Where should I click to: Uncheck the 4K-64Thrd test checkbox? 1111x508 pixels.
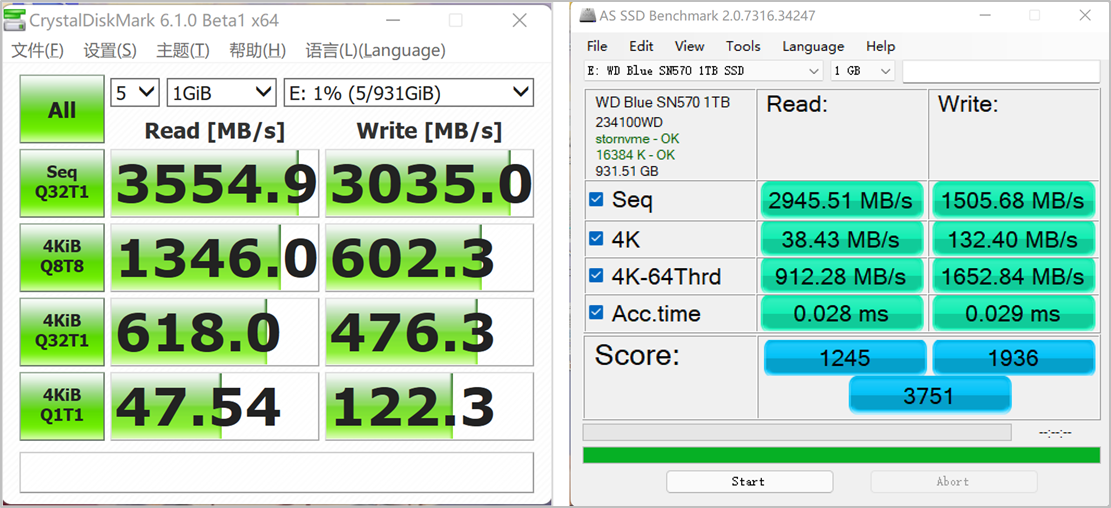point(597,276)
